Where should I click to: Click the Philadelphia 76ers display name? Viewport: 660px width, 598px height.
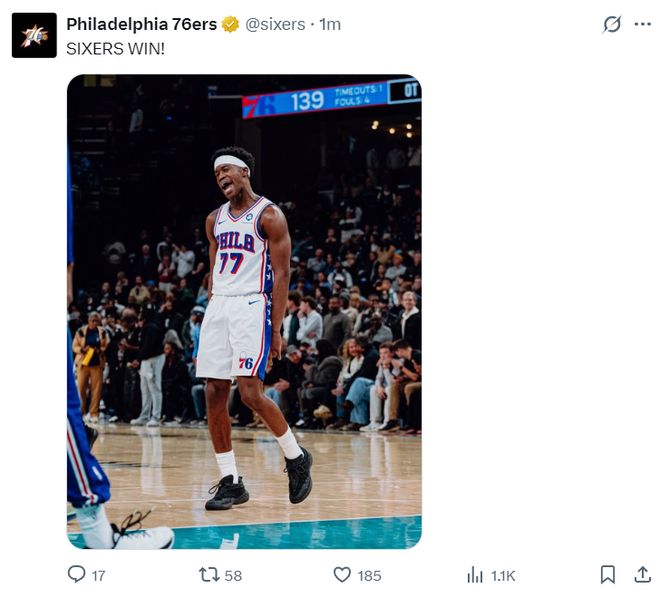(141, 24)
